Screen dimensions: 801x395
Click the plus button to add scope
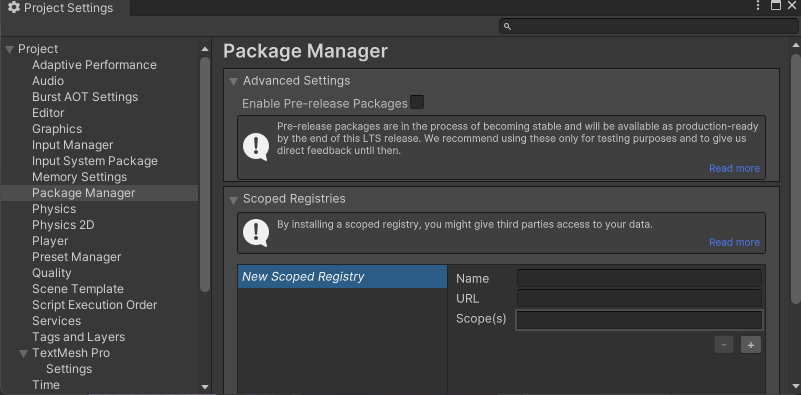[x=750, y=345]
